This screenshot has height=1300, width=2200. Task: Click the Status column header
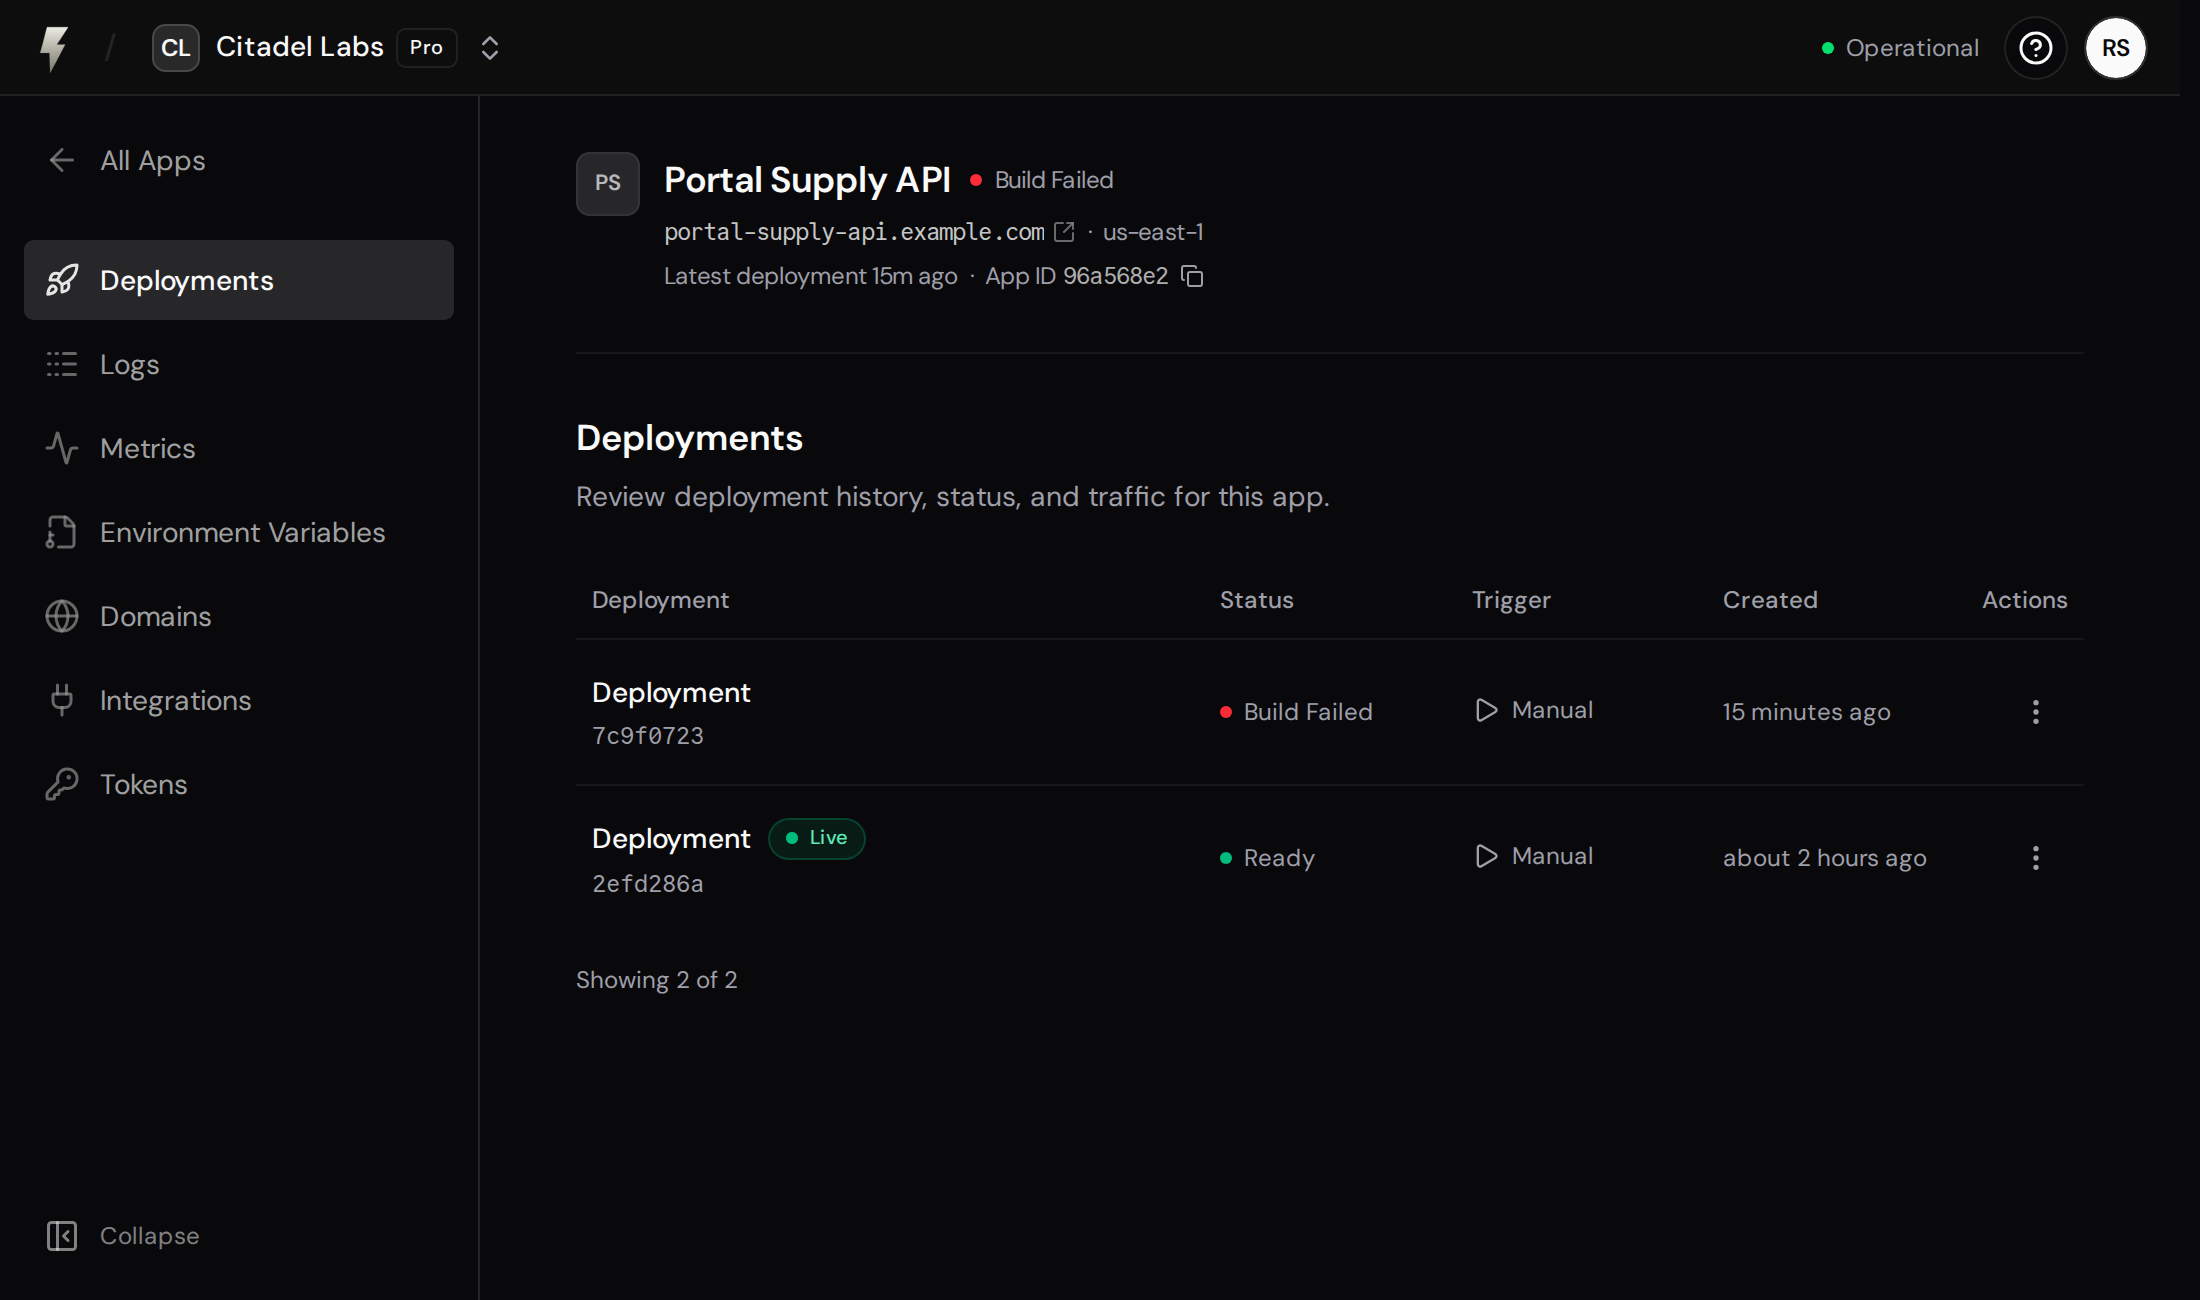1257,600
